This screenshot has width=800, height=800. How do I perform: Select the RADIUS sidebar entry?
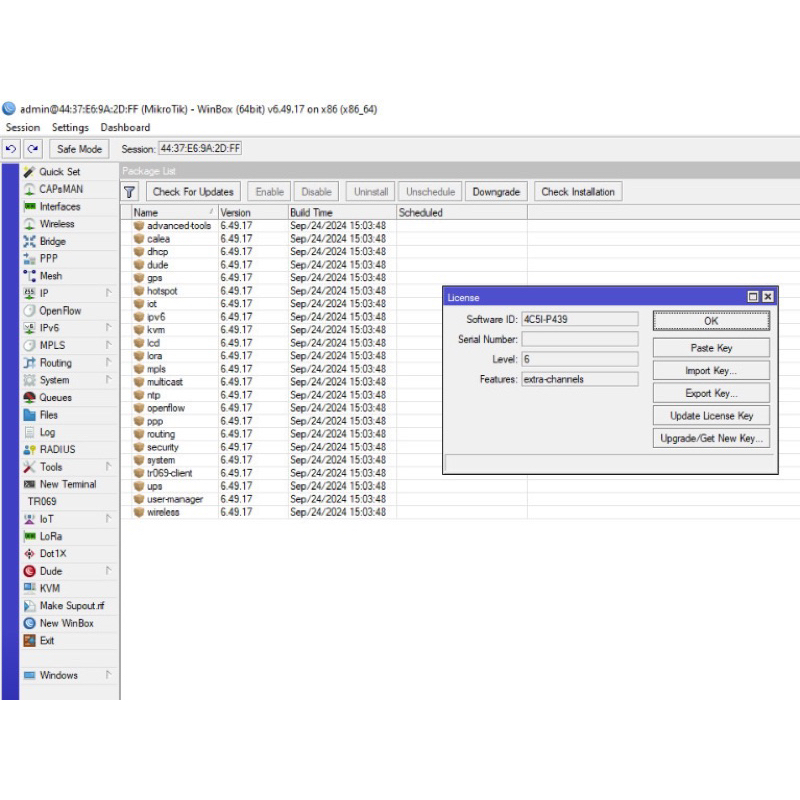coord(57,449)
